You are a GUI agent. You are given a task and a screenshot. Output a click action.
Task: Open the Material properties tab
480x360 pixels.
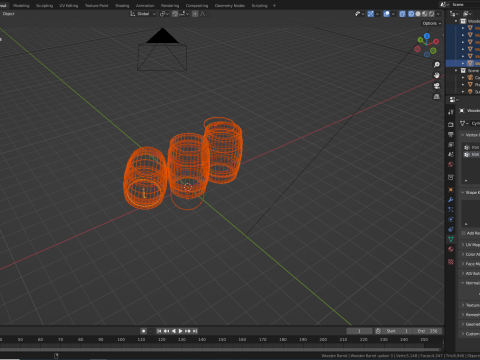(x=451, y=249)
